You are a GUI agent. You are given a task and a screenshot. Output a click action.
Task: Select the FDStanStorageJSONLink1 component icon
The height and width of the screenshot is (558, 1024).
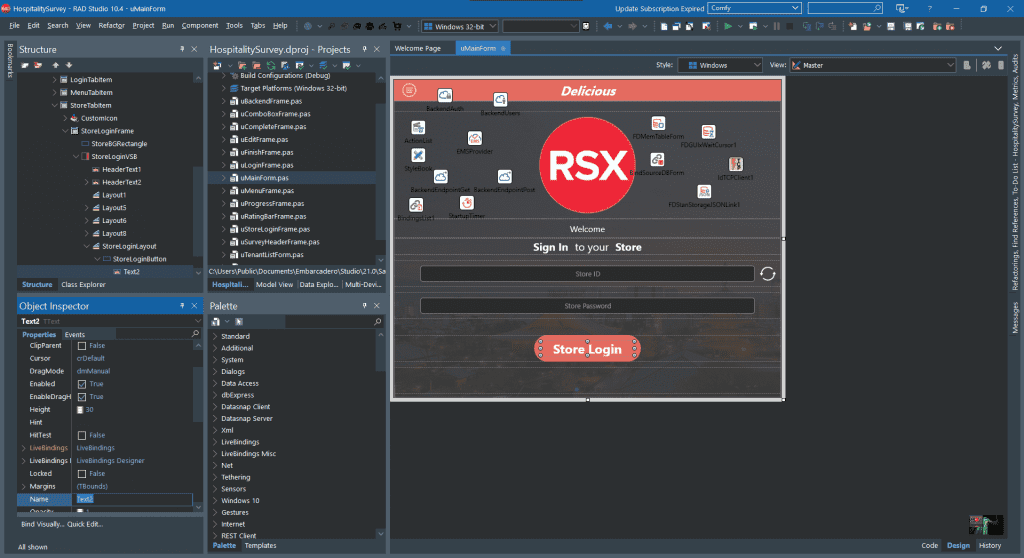(704, 191)
